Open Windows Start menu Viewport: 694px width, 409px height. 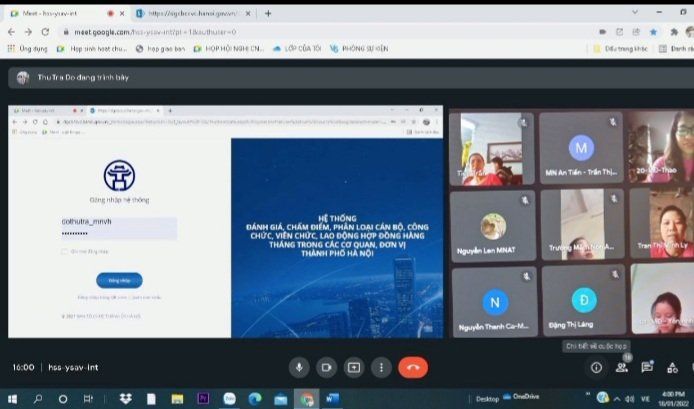[x=13, y=398]
